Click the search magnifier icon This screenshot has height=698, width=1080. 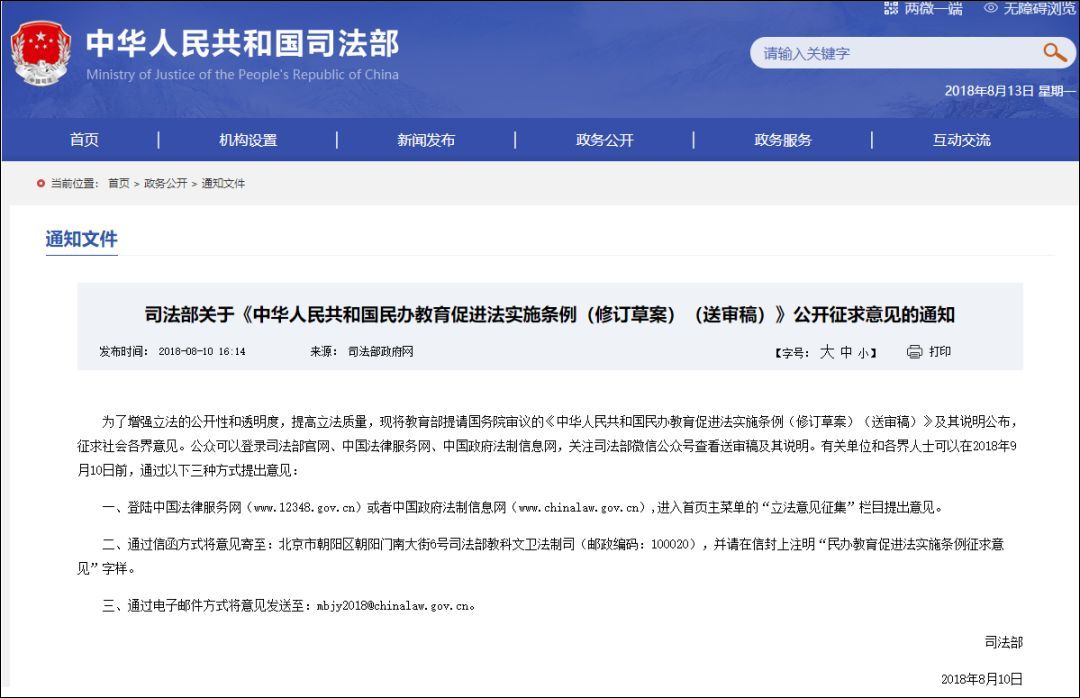click(x=1054, y=53)
